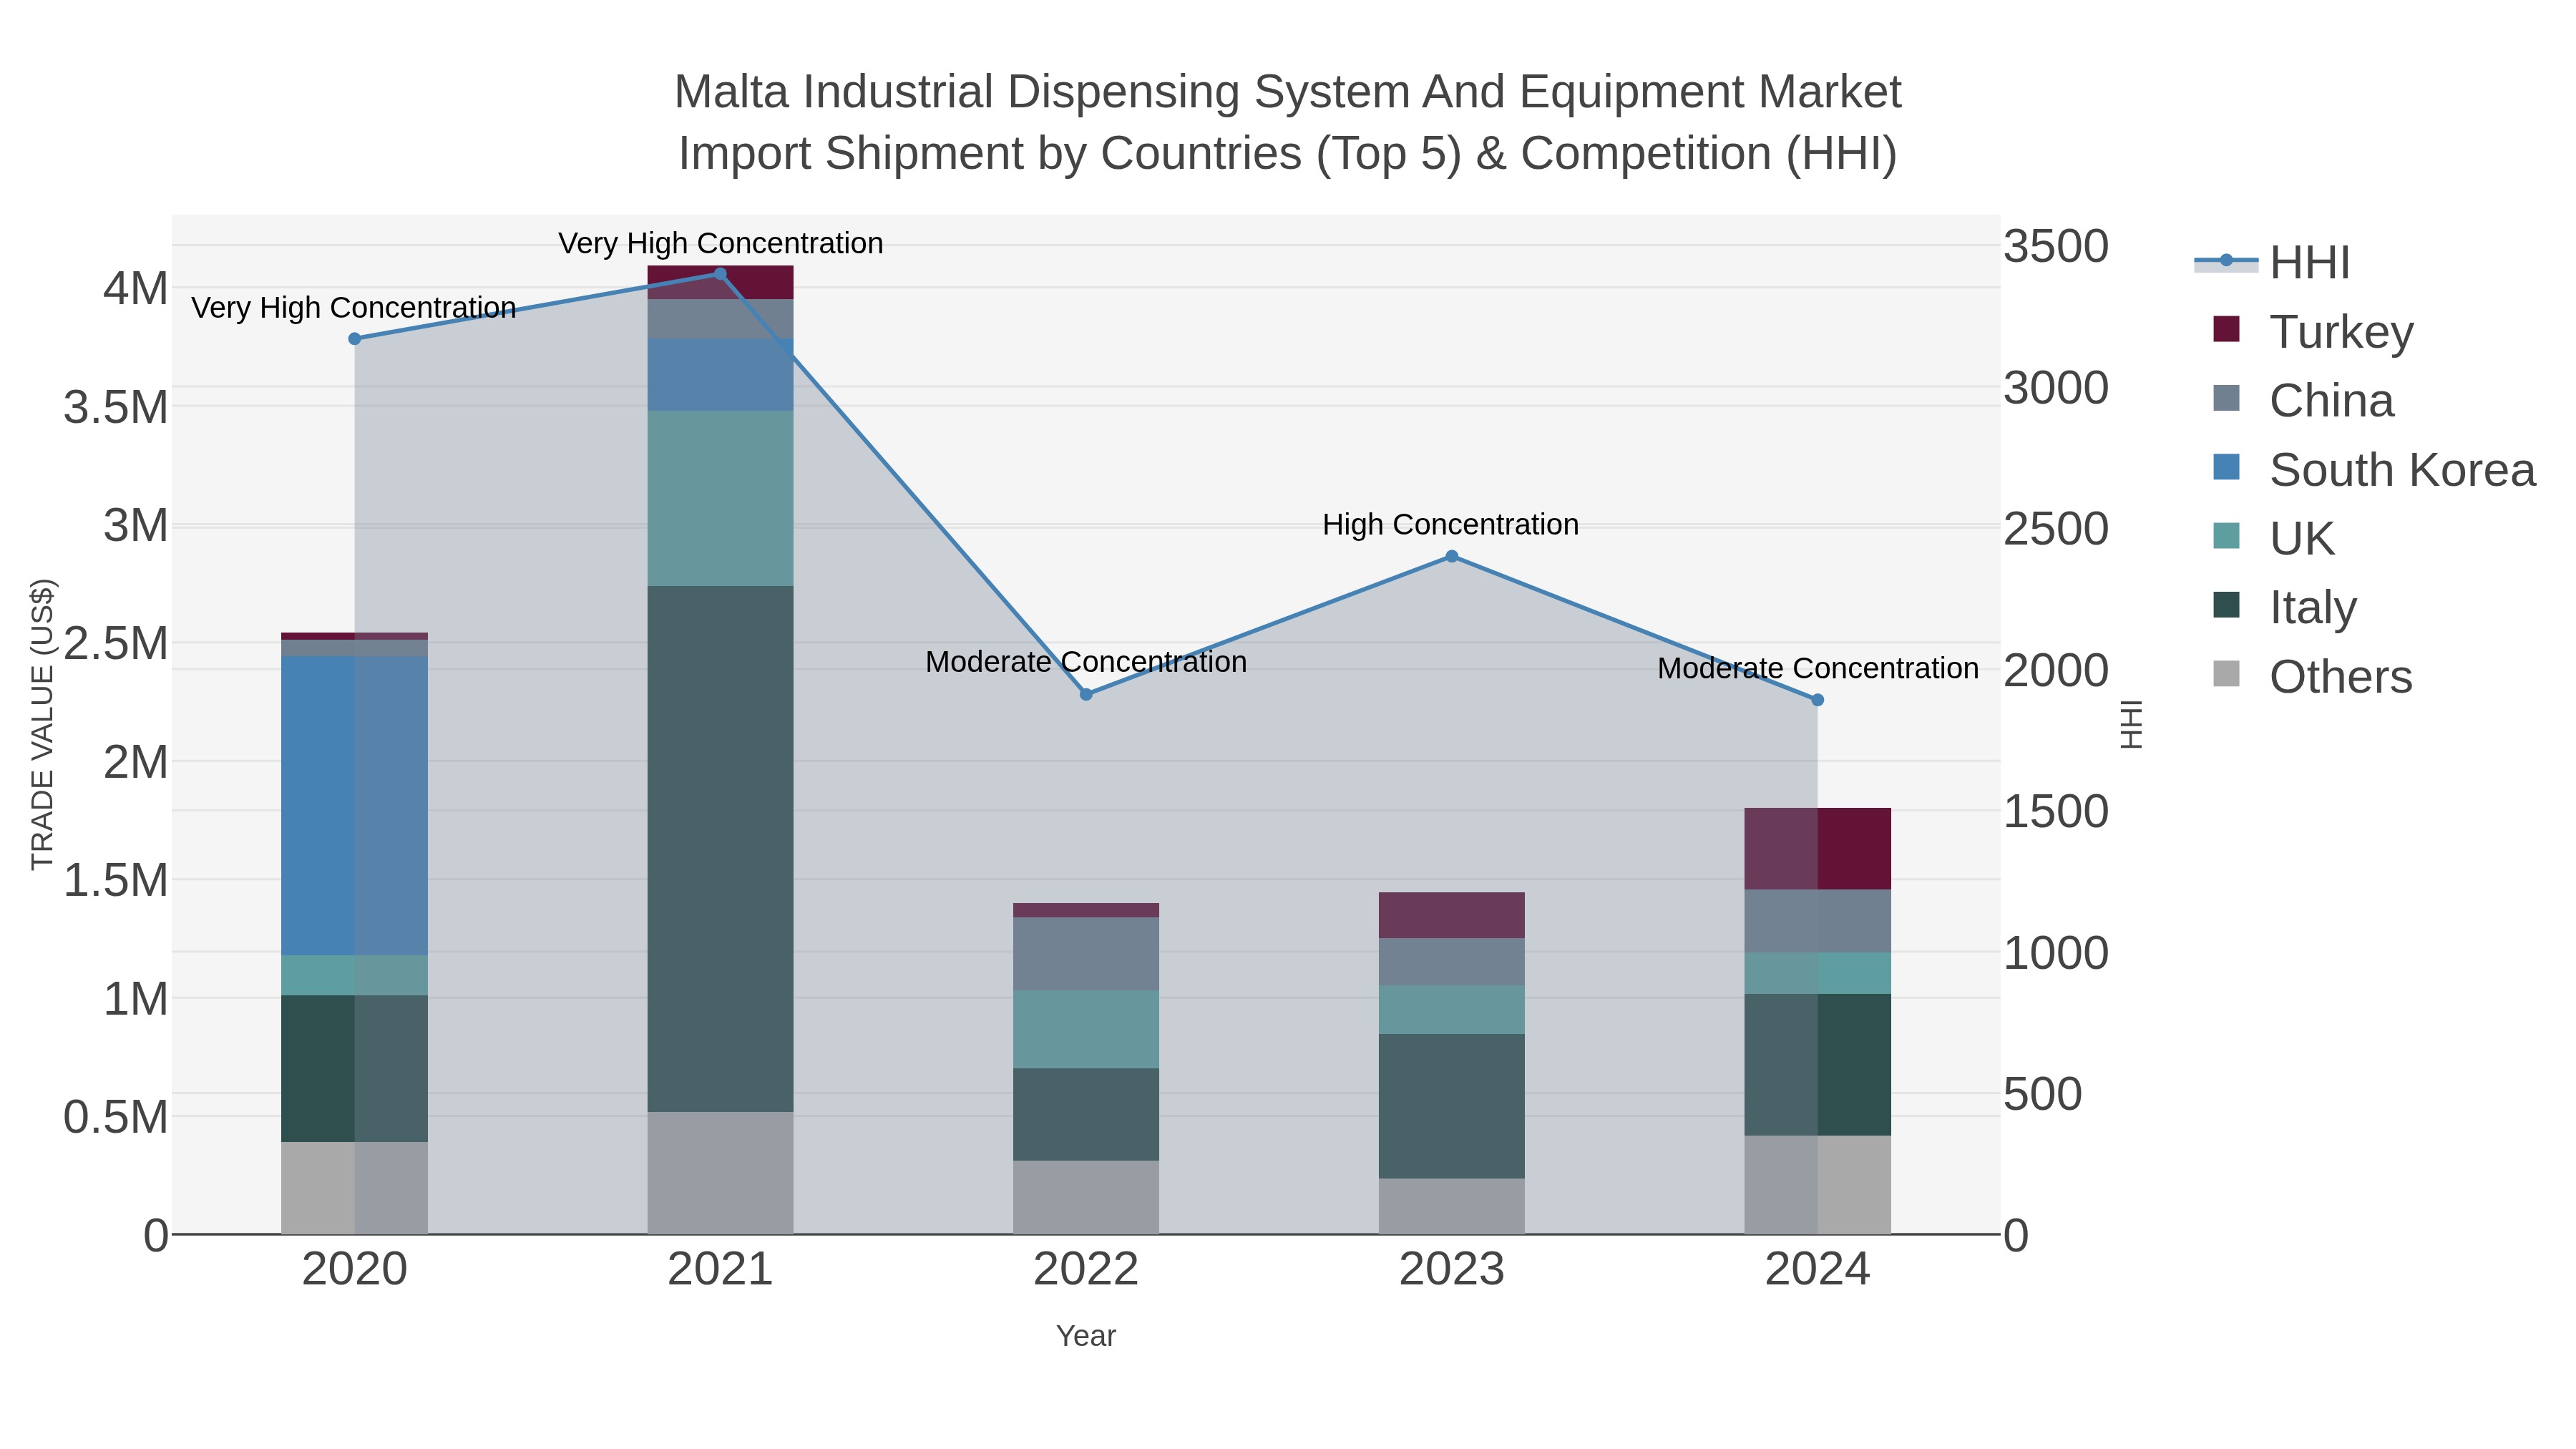Click the 2000 right axis tick label
Screen dimensions: 2576x1449
(x=2056, y=670)
